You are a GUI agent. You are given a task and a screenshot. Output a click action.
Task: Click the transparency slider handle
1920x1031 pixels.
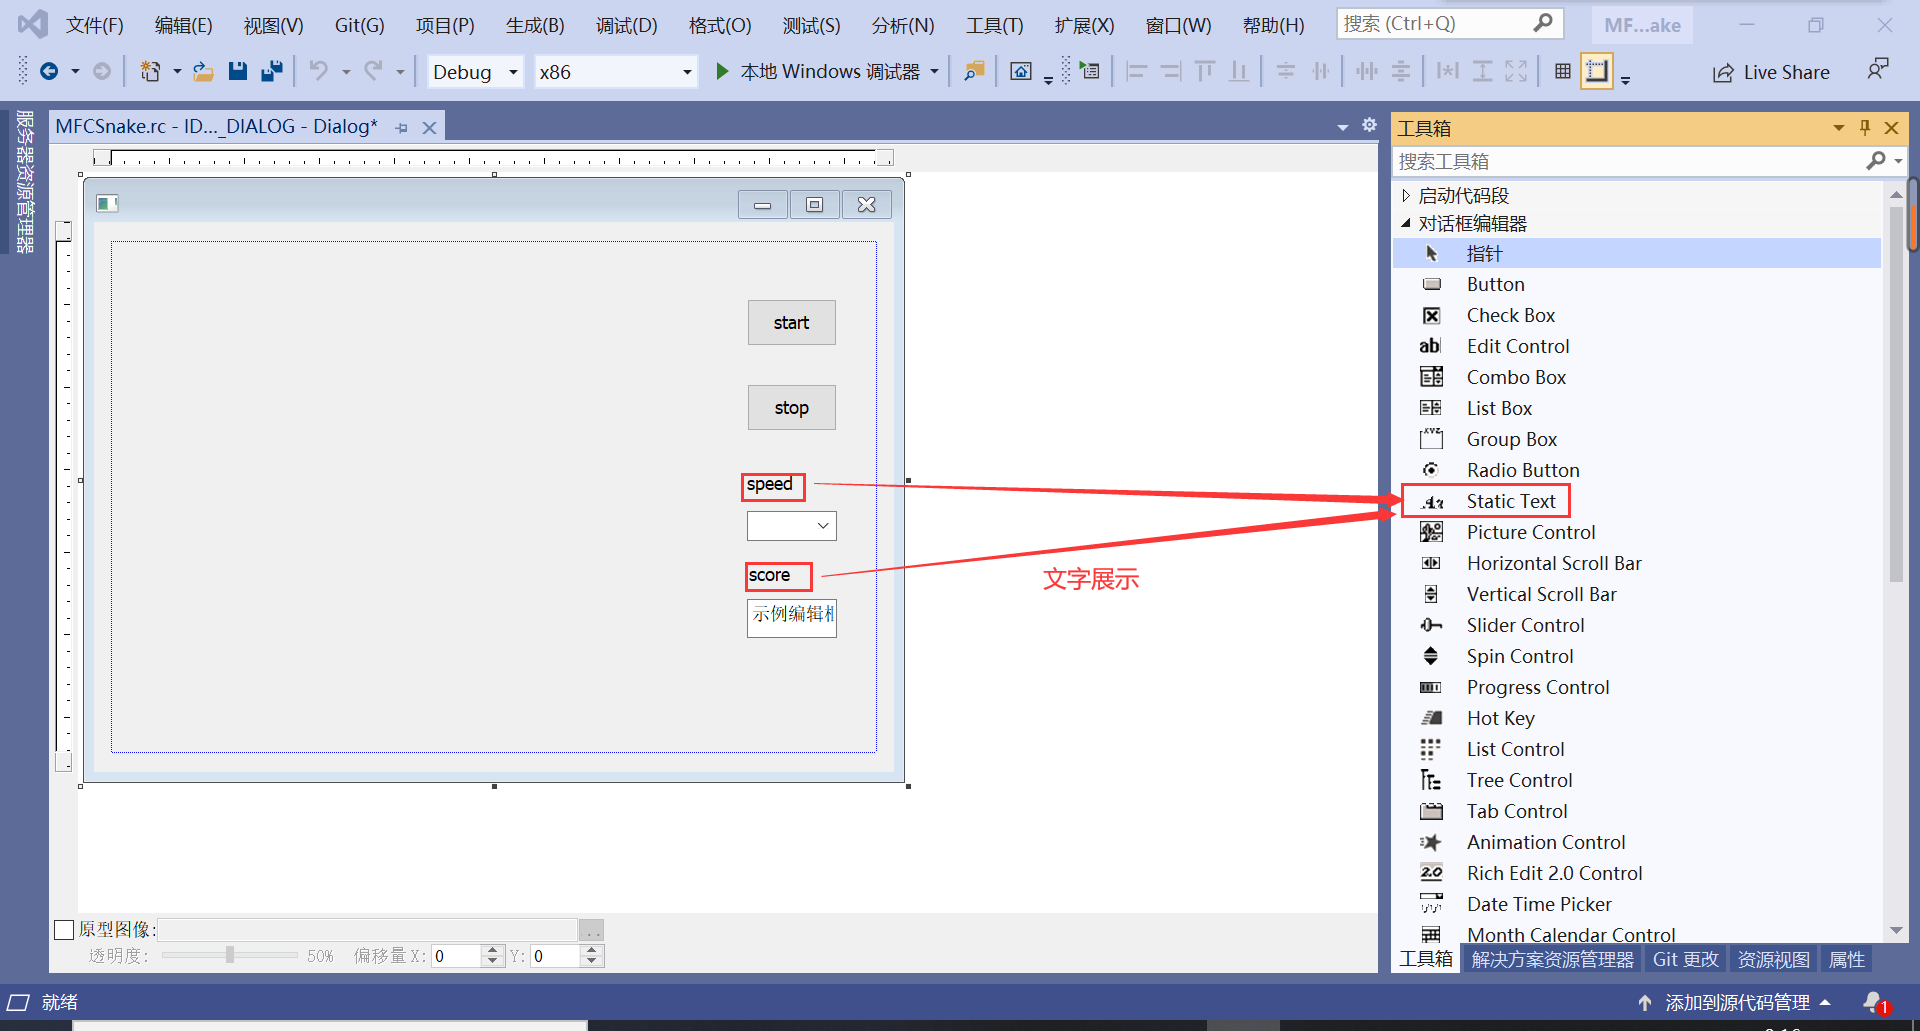coord(230,955)
